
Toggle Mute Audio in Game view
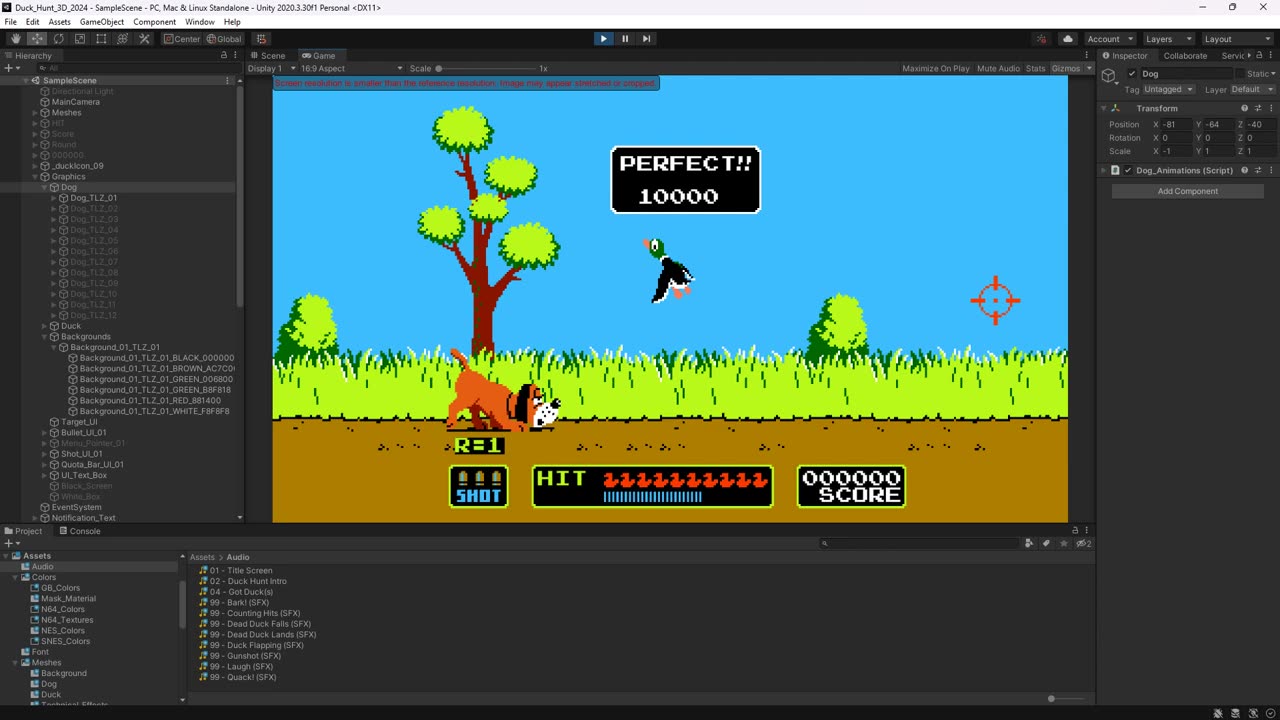point(998,69)
